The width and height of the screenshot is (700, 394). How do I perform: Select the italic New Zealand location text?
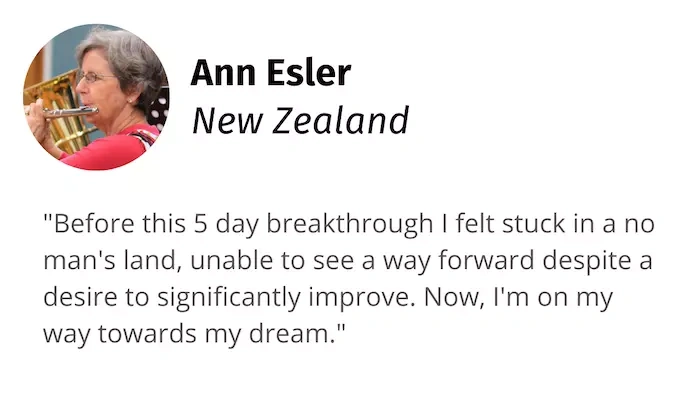[x=300, y=120]
